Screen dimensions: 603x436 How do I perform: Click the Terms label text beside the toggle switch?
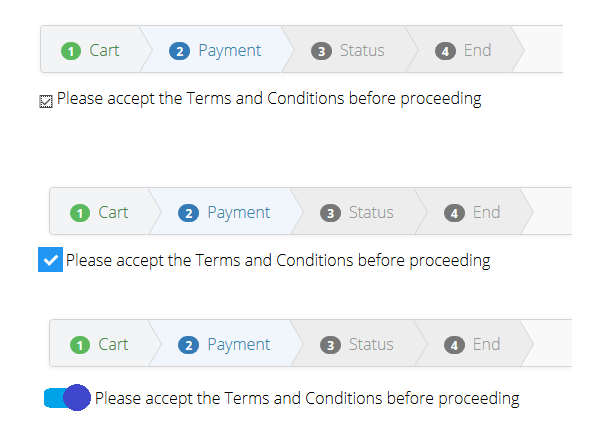(x=307, y=399)
